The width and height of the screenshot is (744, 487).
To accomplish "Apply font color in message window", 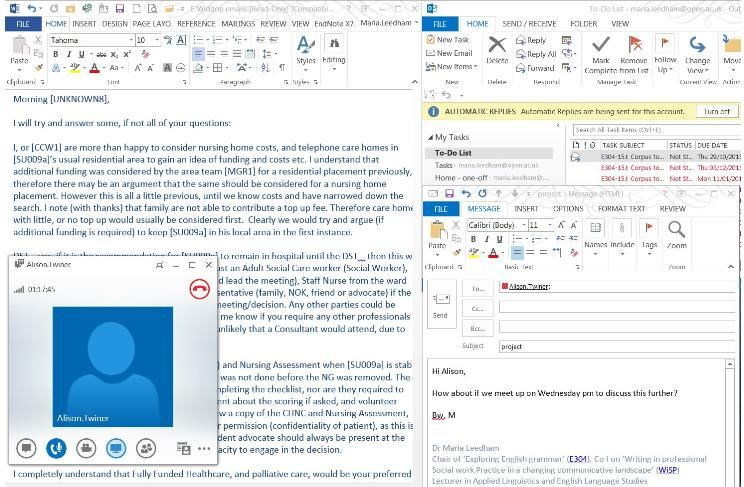I will (493, 253).
